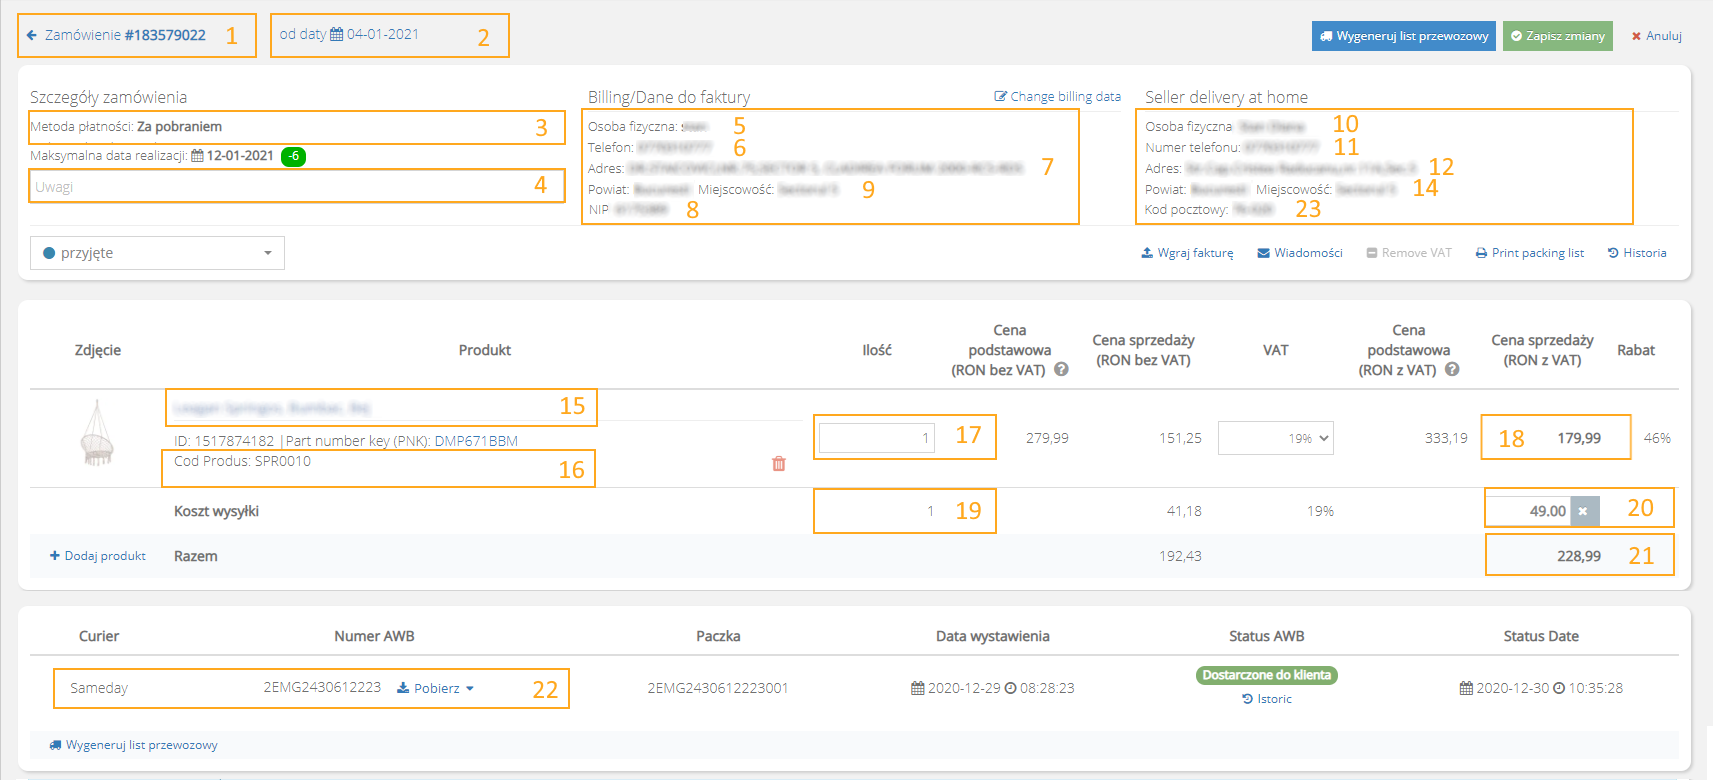Click Dodaj produkt to add product

click(x=98, y=556)
